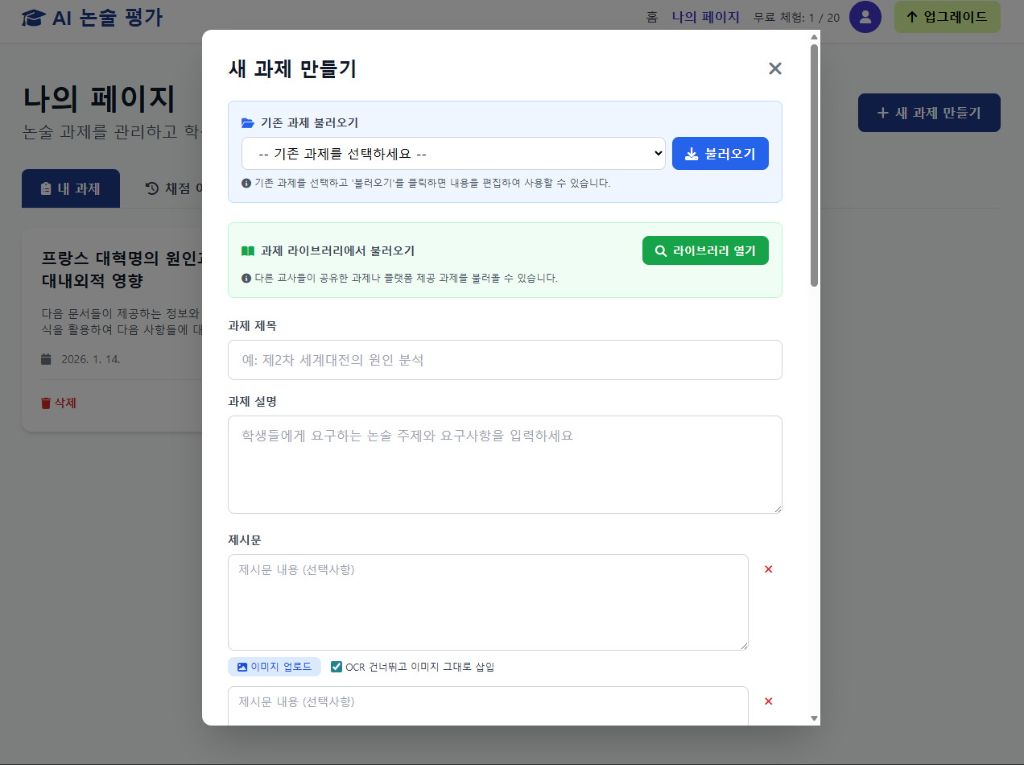Remove the second 제시문 using its red X
Viewport: 1024px width, 765px height.
click(x=768, y=701)
